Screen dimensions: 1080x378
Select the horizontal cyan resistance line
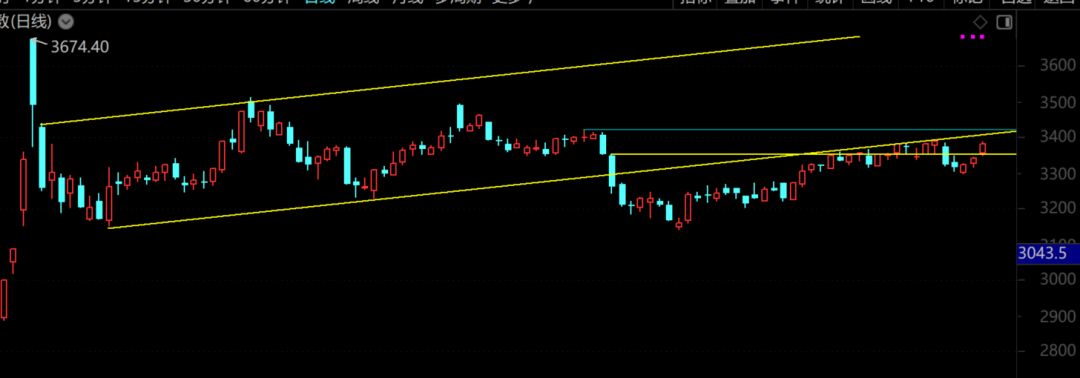pos(800,129)
